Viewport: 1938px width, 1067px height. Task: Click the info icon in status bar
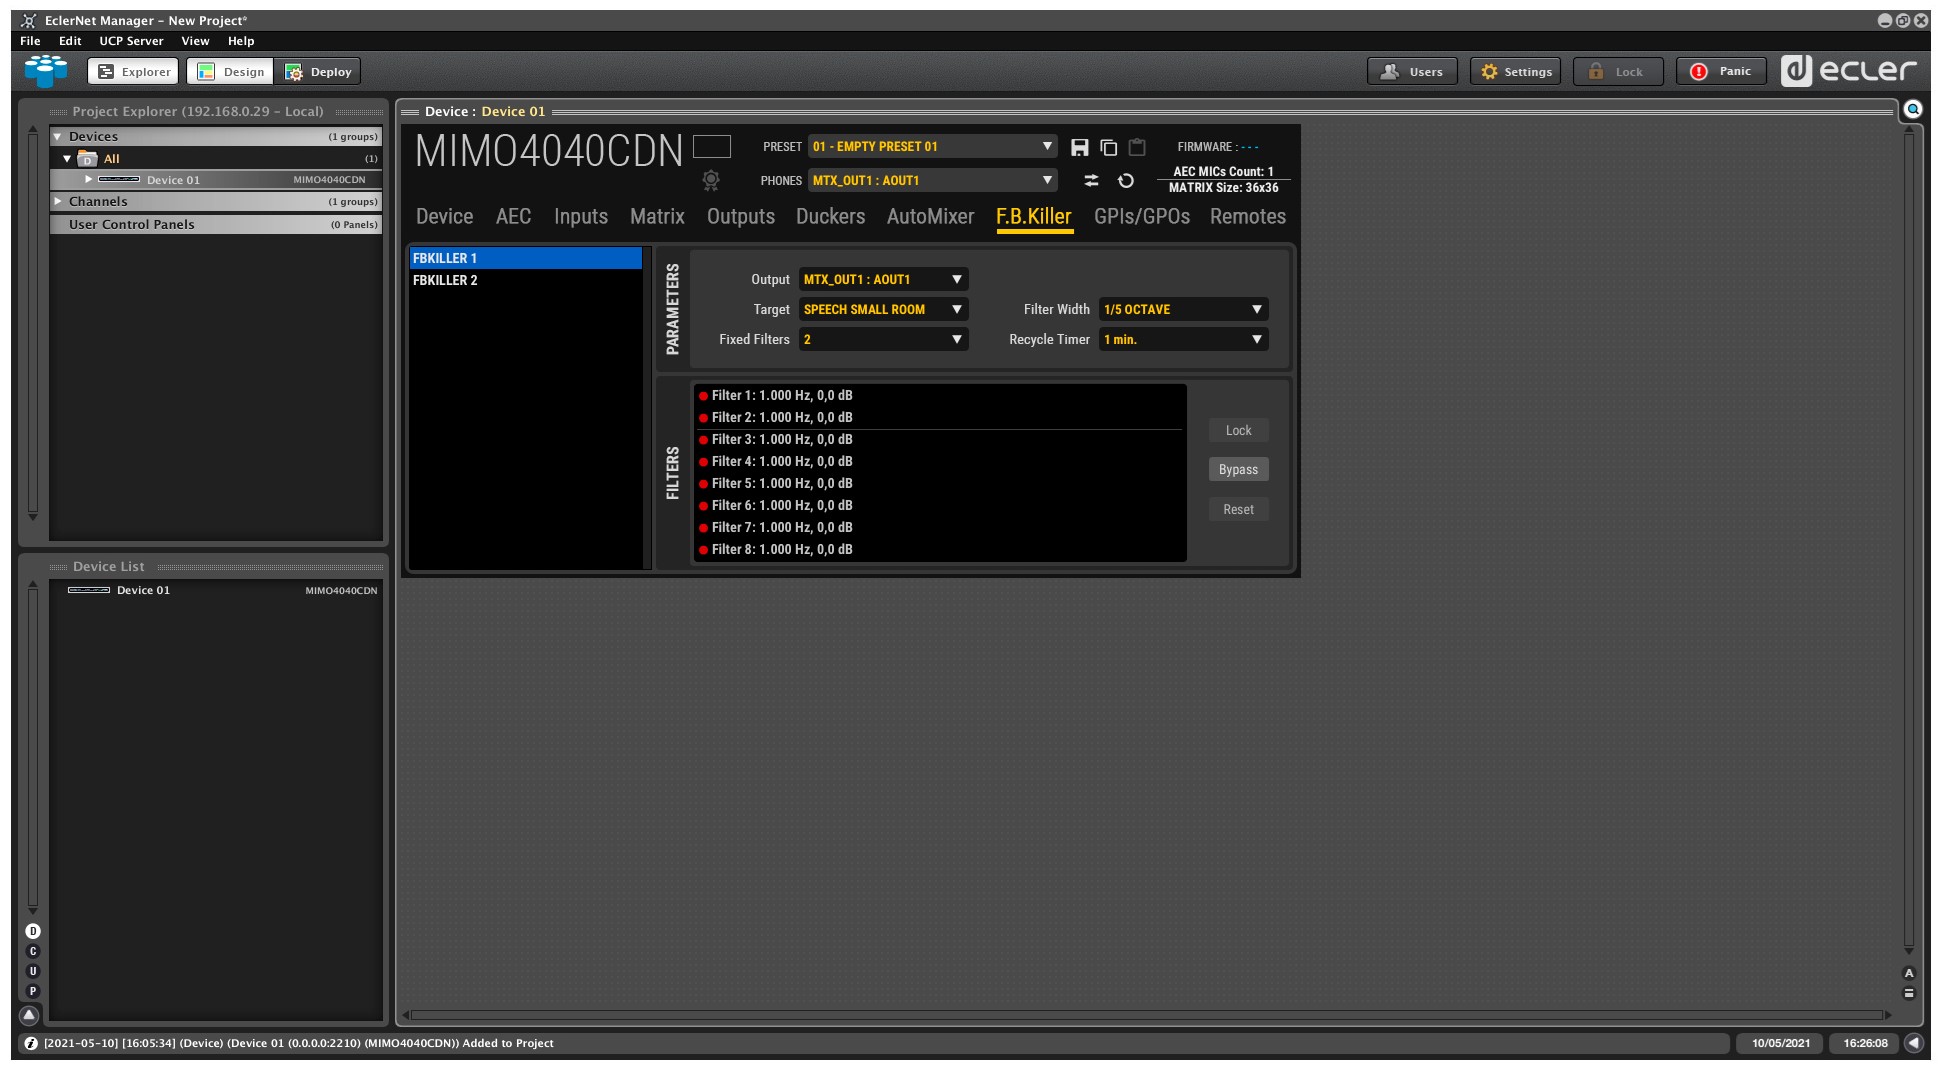click(x=31, y=1043)
